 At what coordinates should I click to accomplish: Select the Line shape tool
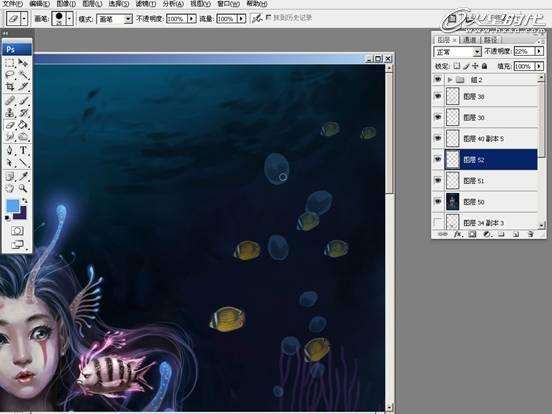[23, 162]
